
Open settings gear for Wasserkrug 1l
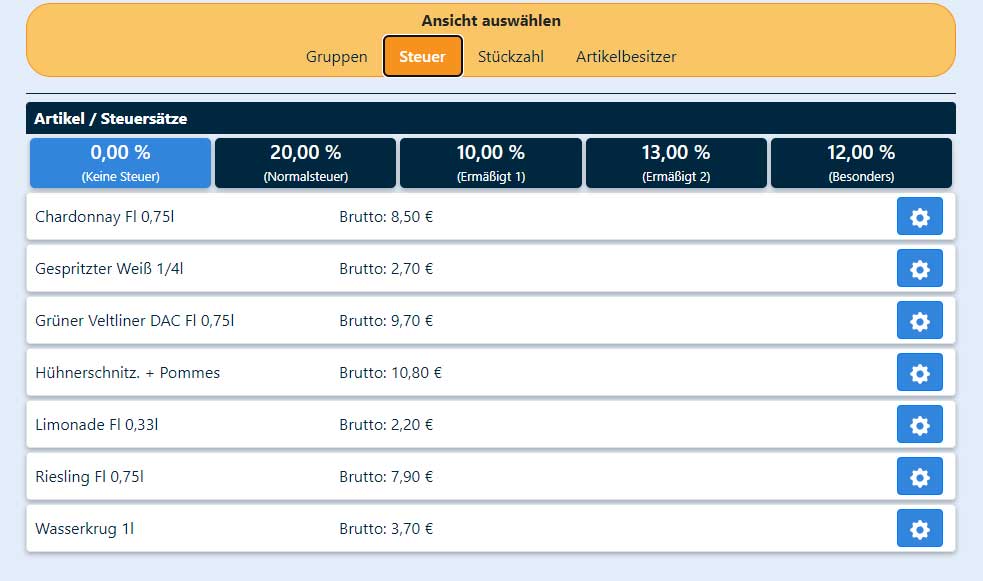[x=919, y=528]
